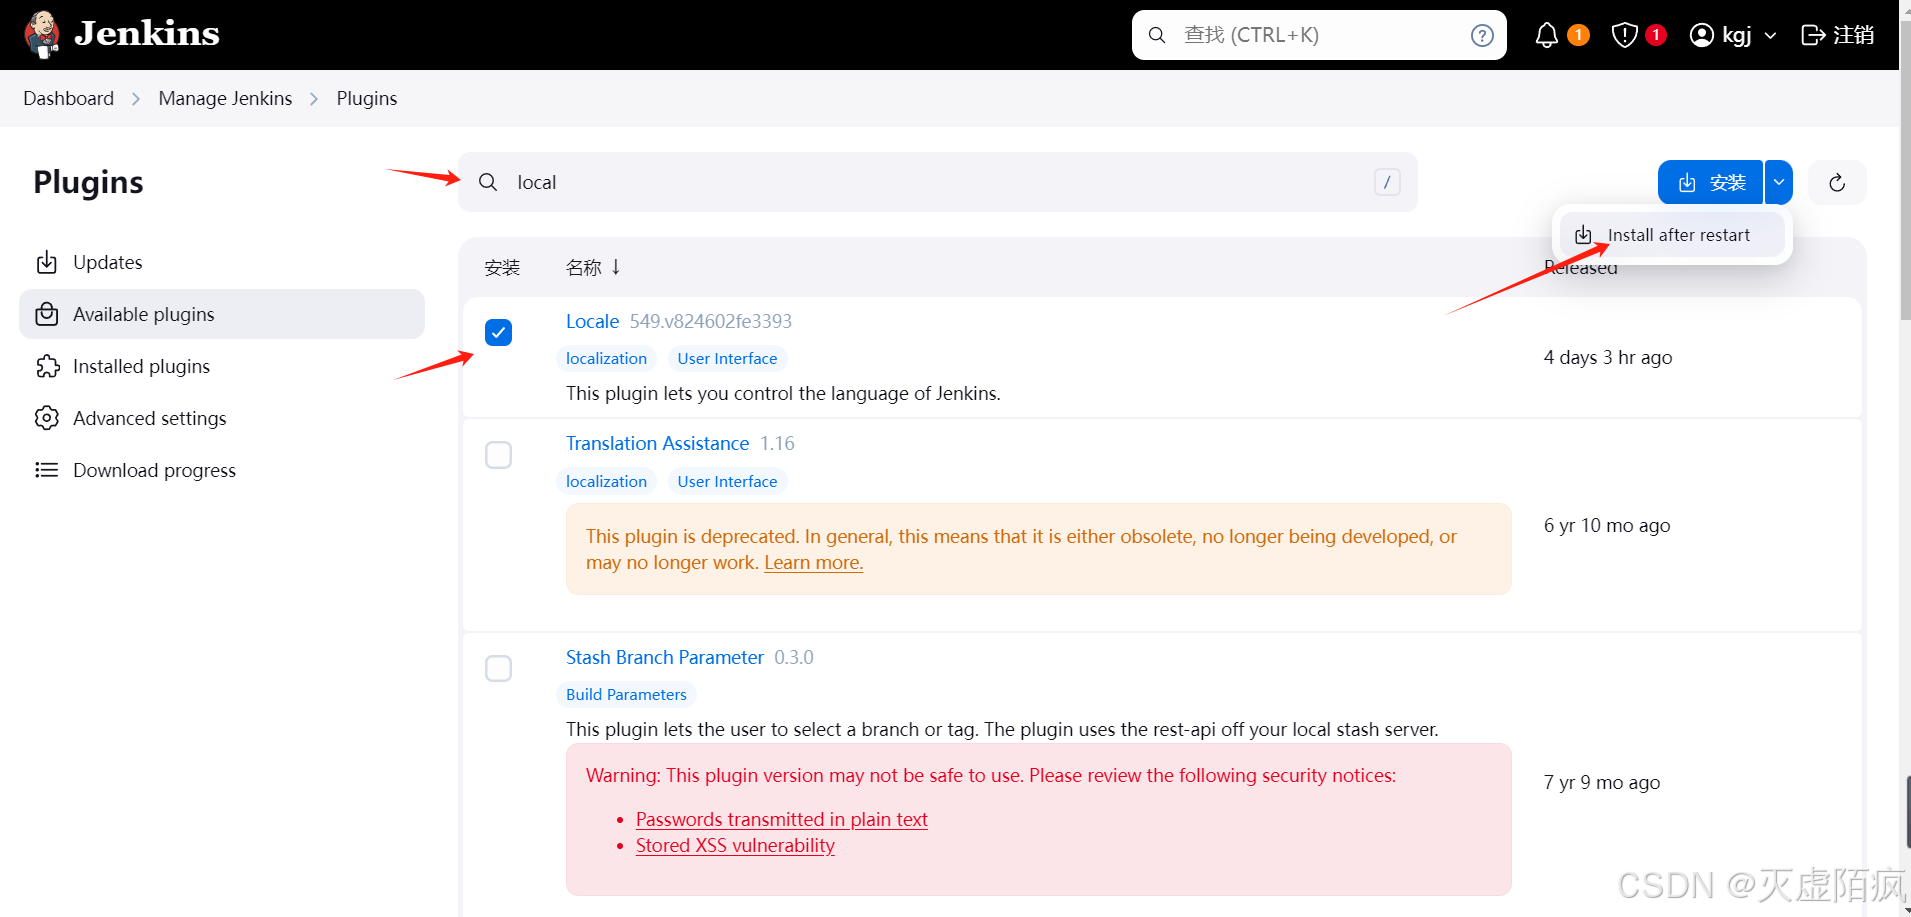
Task: Open the Updates sidebar item
Action: [x=222, y=262]
